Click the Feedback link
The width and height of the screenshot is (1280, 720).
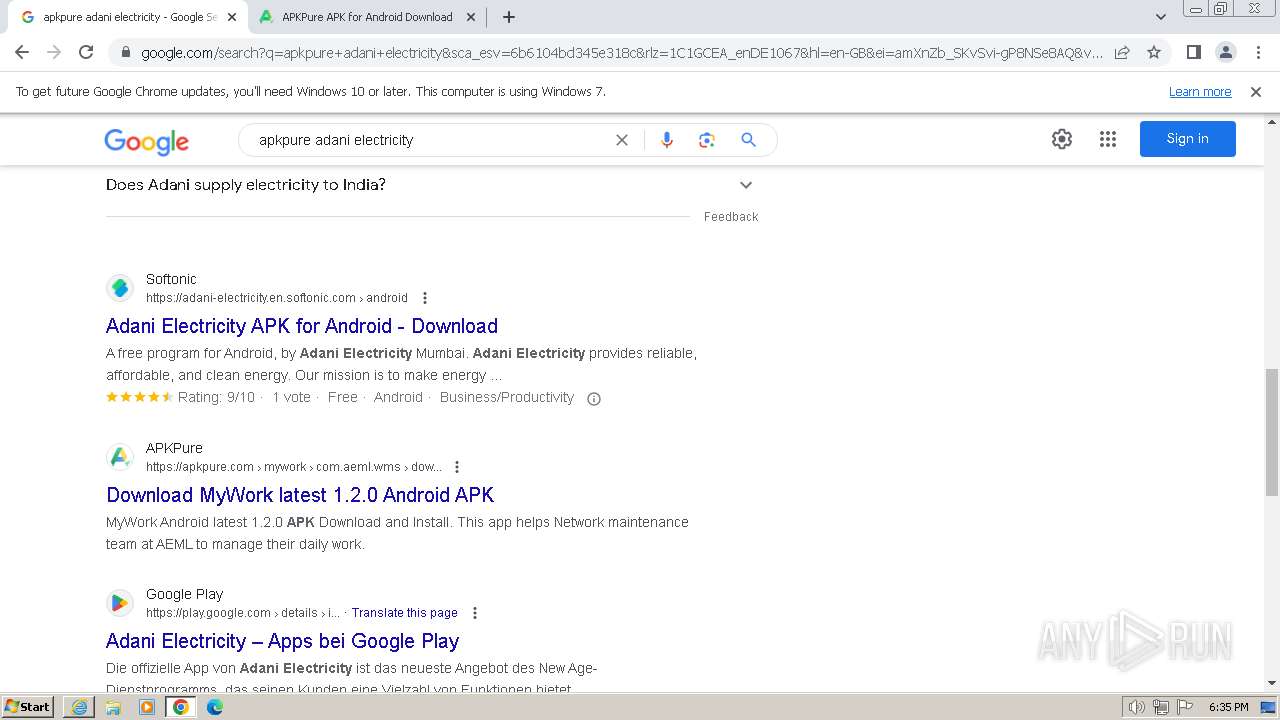731,217
